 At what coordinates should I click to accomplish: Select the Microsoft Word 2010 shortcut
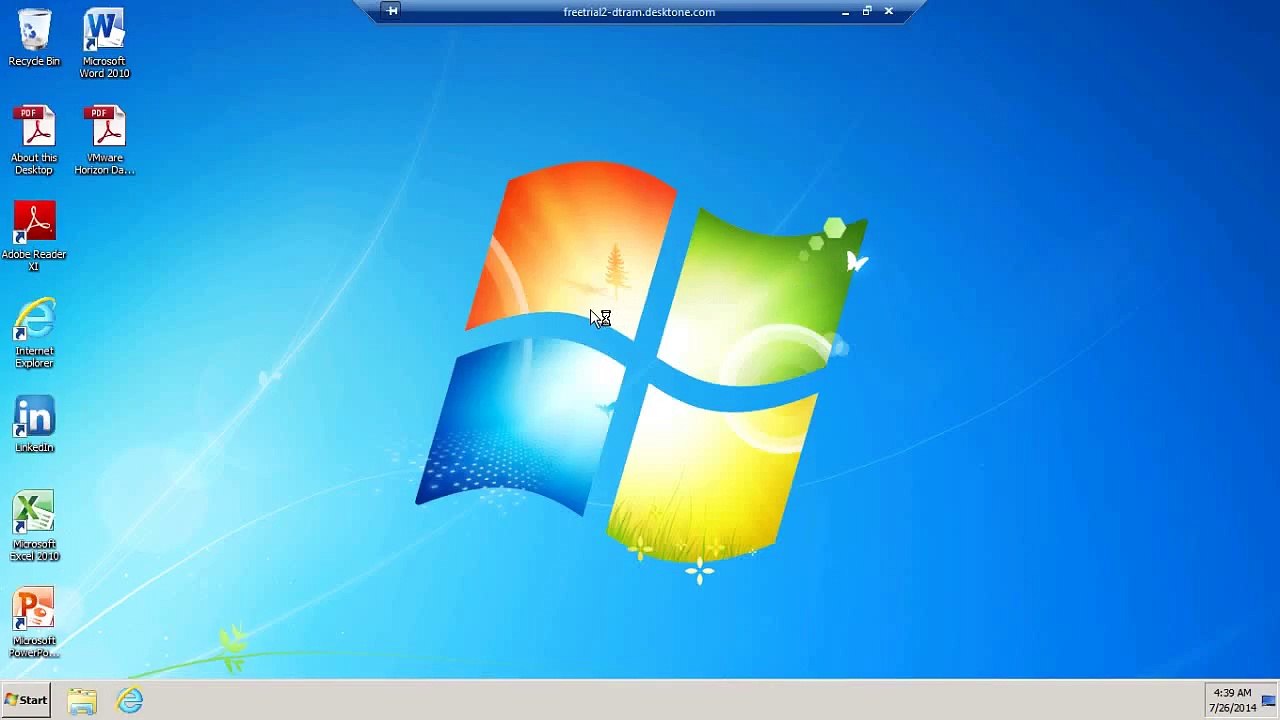(x=104, y=43)
